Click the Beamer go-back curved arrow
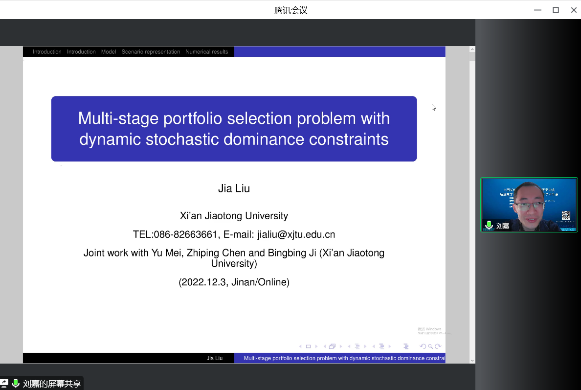581x390 pixels. pyautogui.click(x=423, y=347)
